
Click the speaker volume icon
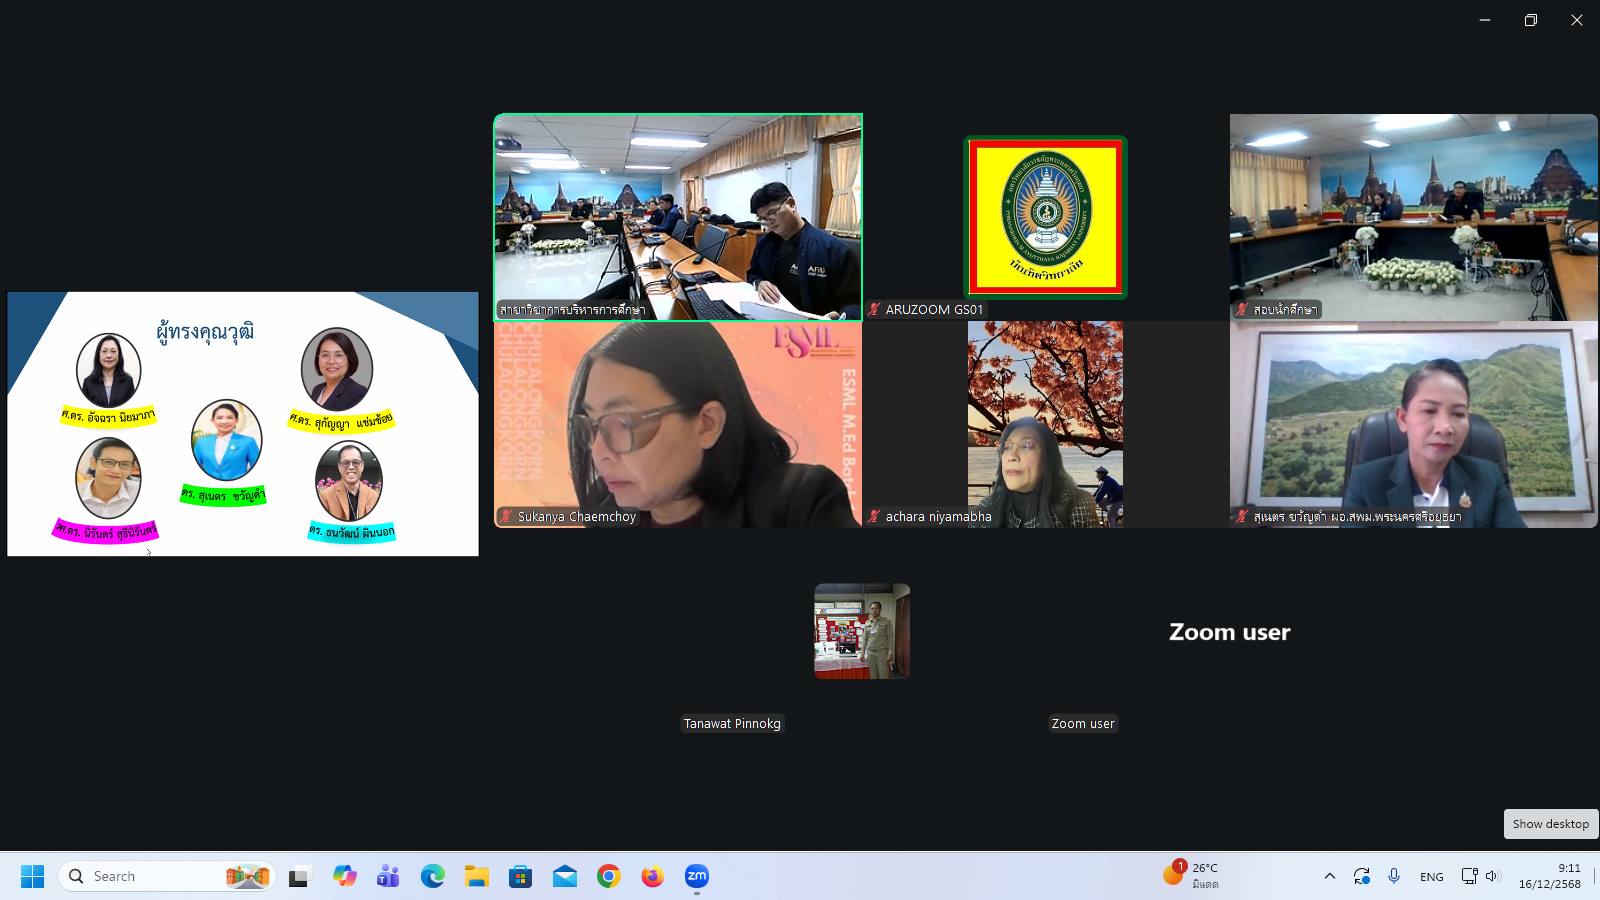click(x=1492, y=876)
